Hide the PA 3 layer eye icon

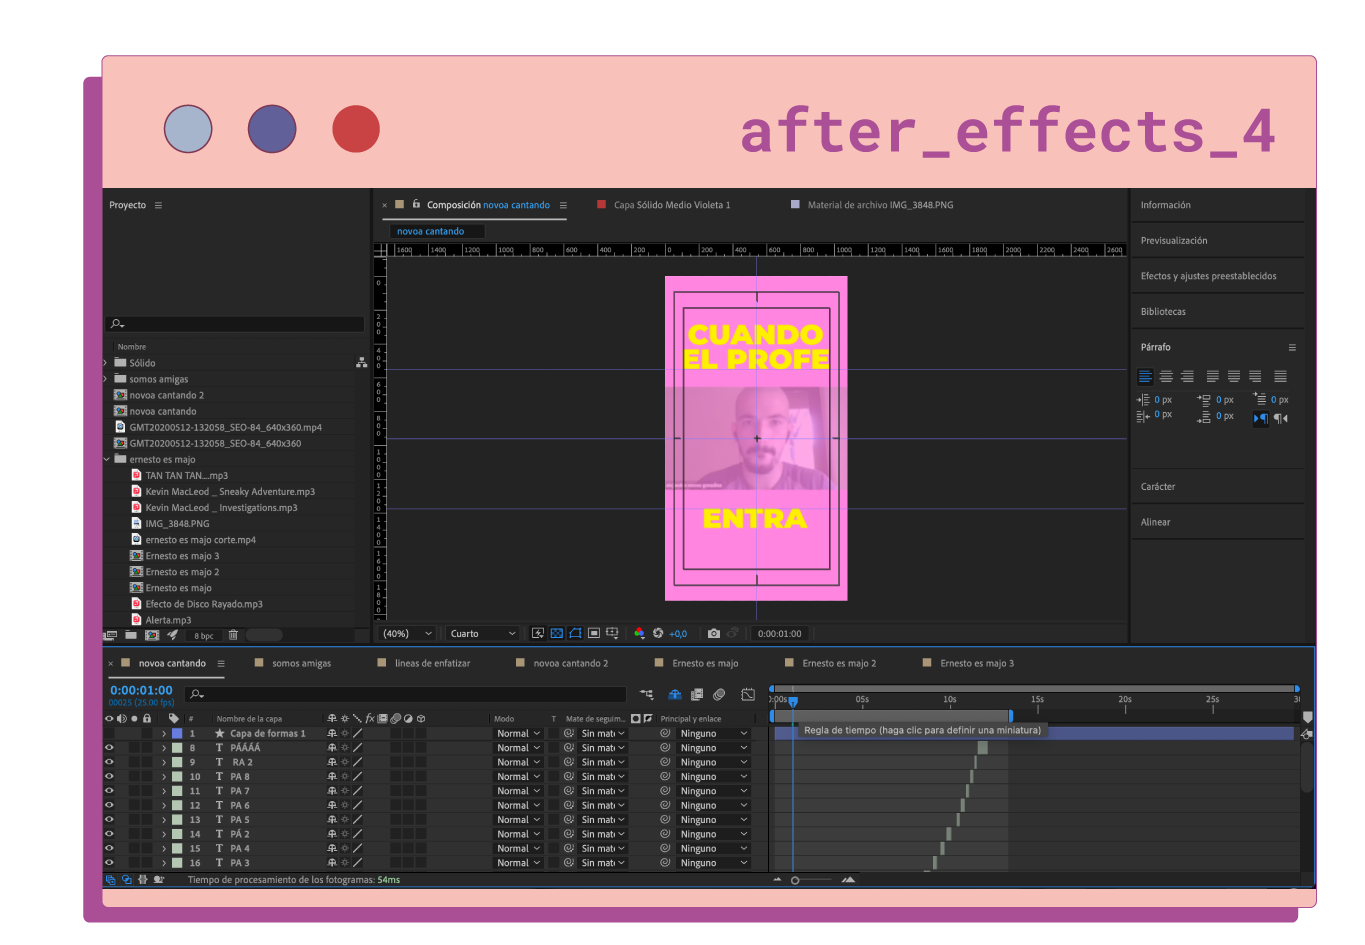(109, 862)
